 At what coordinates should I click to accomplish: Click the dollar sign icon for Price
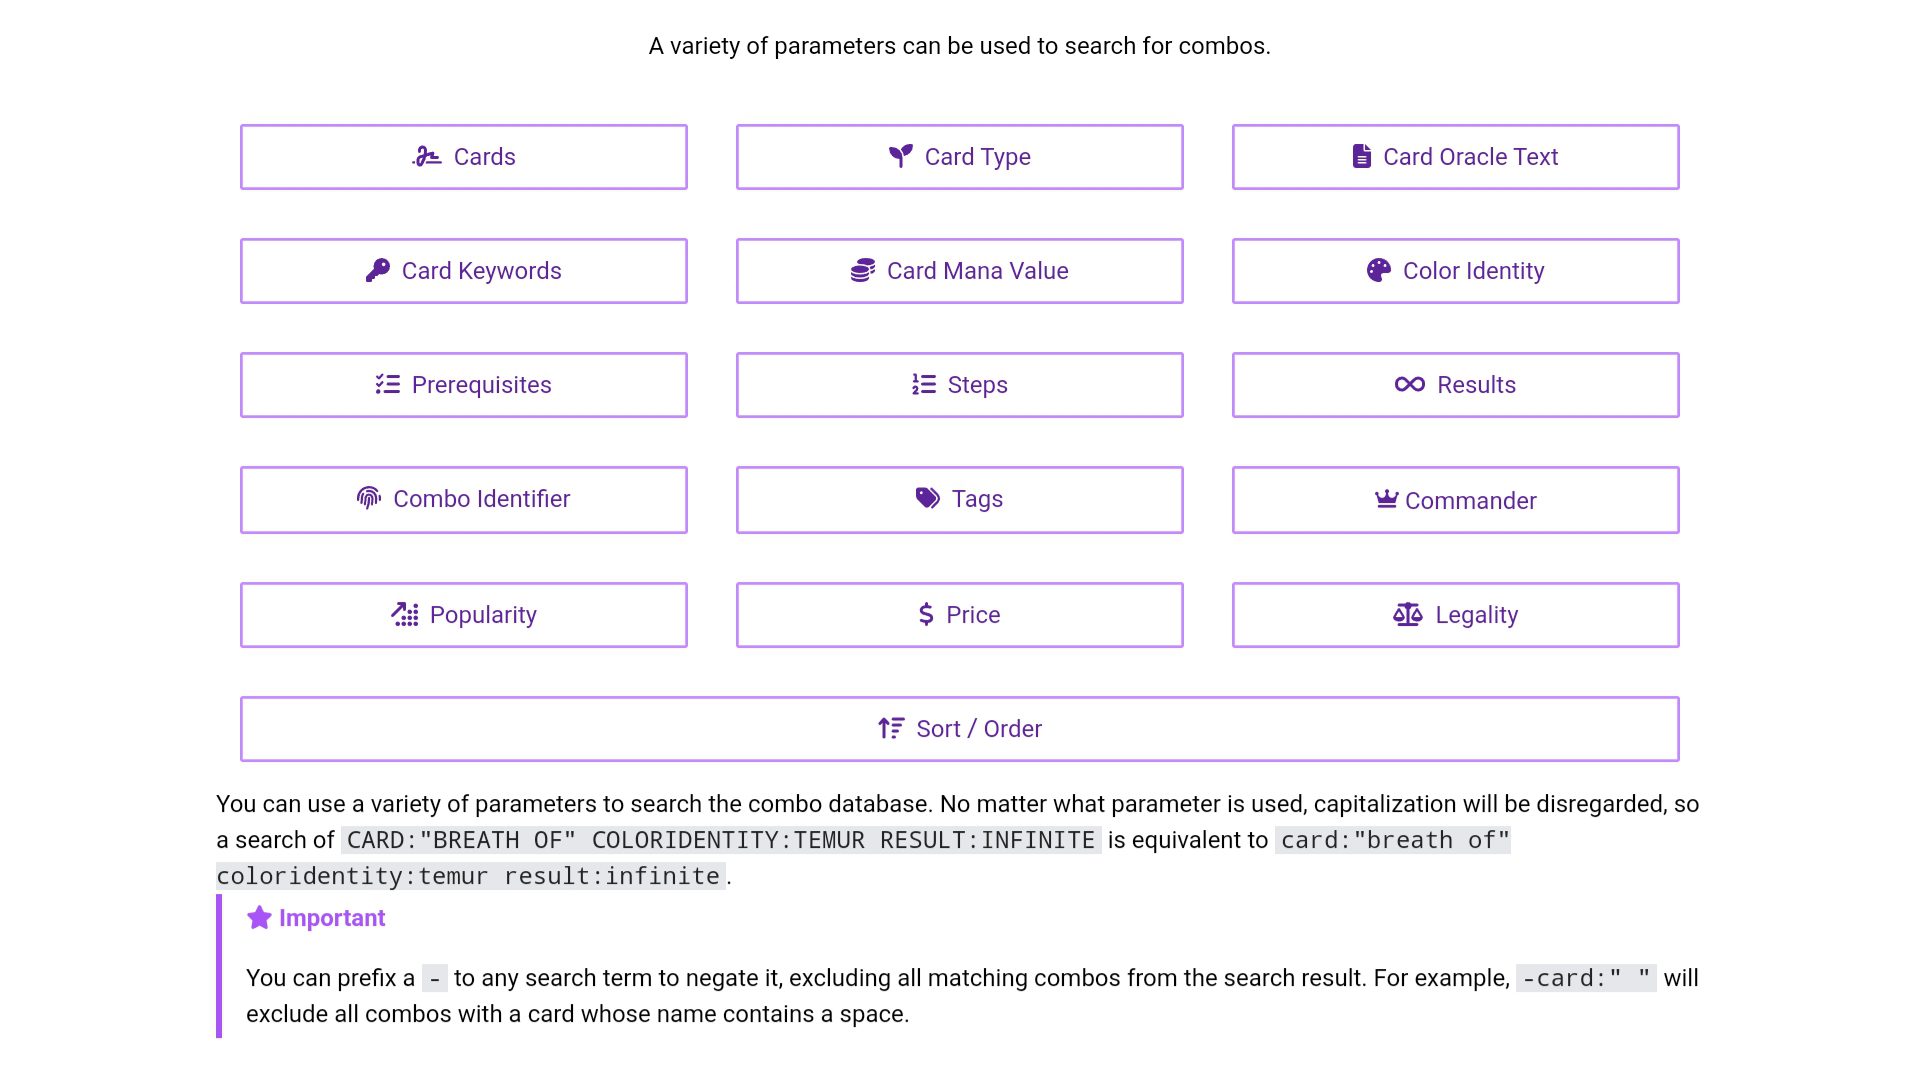[x=926, y=614]
